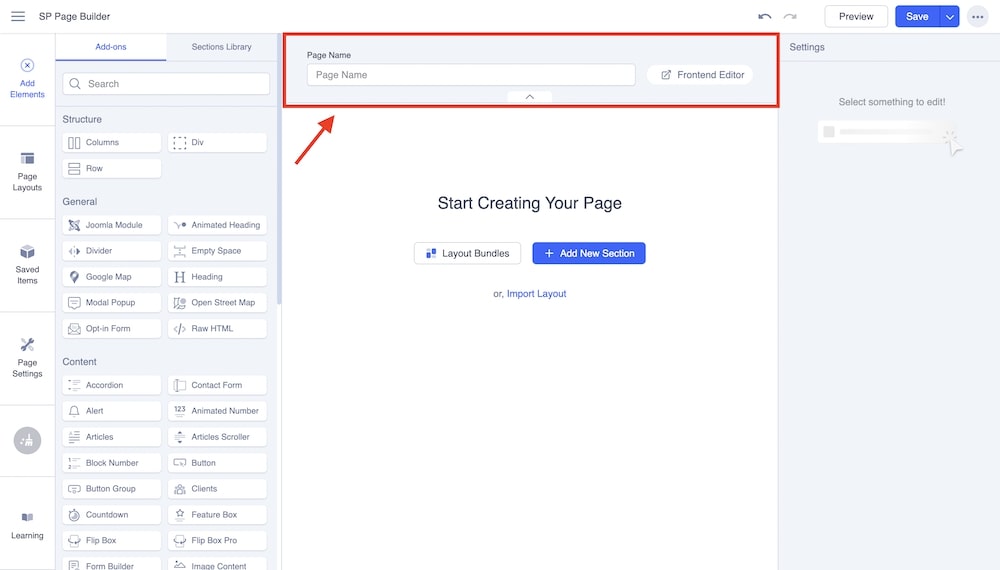
Task: Close the Add Elements panel
Action: point(27,66)
